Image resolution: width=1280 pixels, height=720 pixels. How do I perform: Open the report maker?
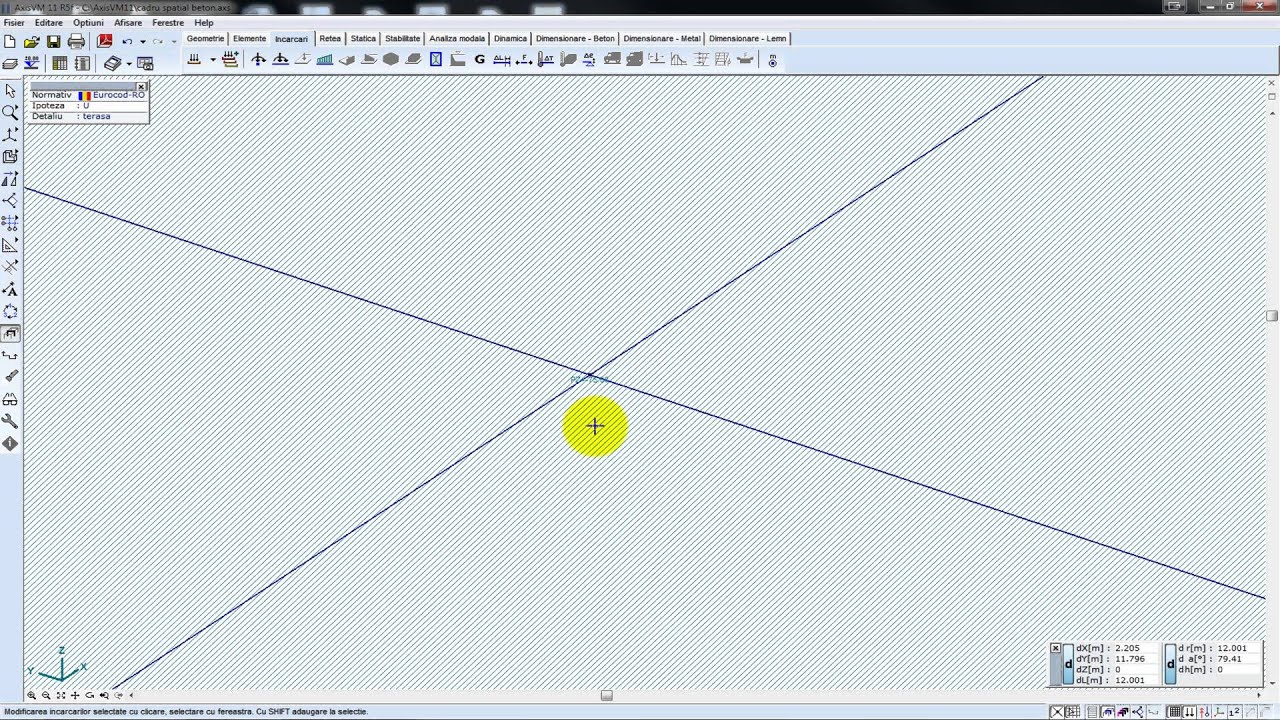click(82, 63)
